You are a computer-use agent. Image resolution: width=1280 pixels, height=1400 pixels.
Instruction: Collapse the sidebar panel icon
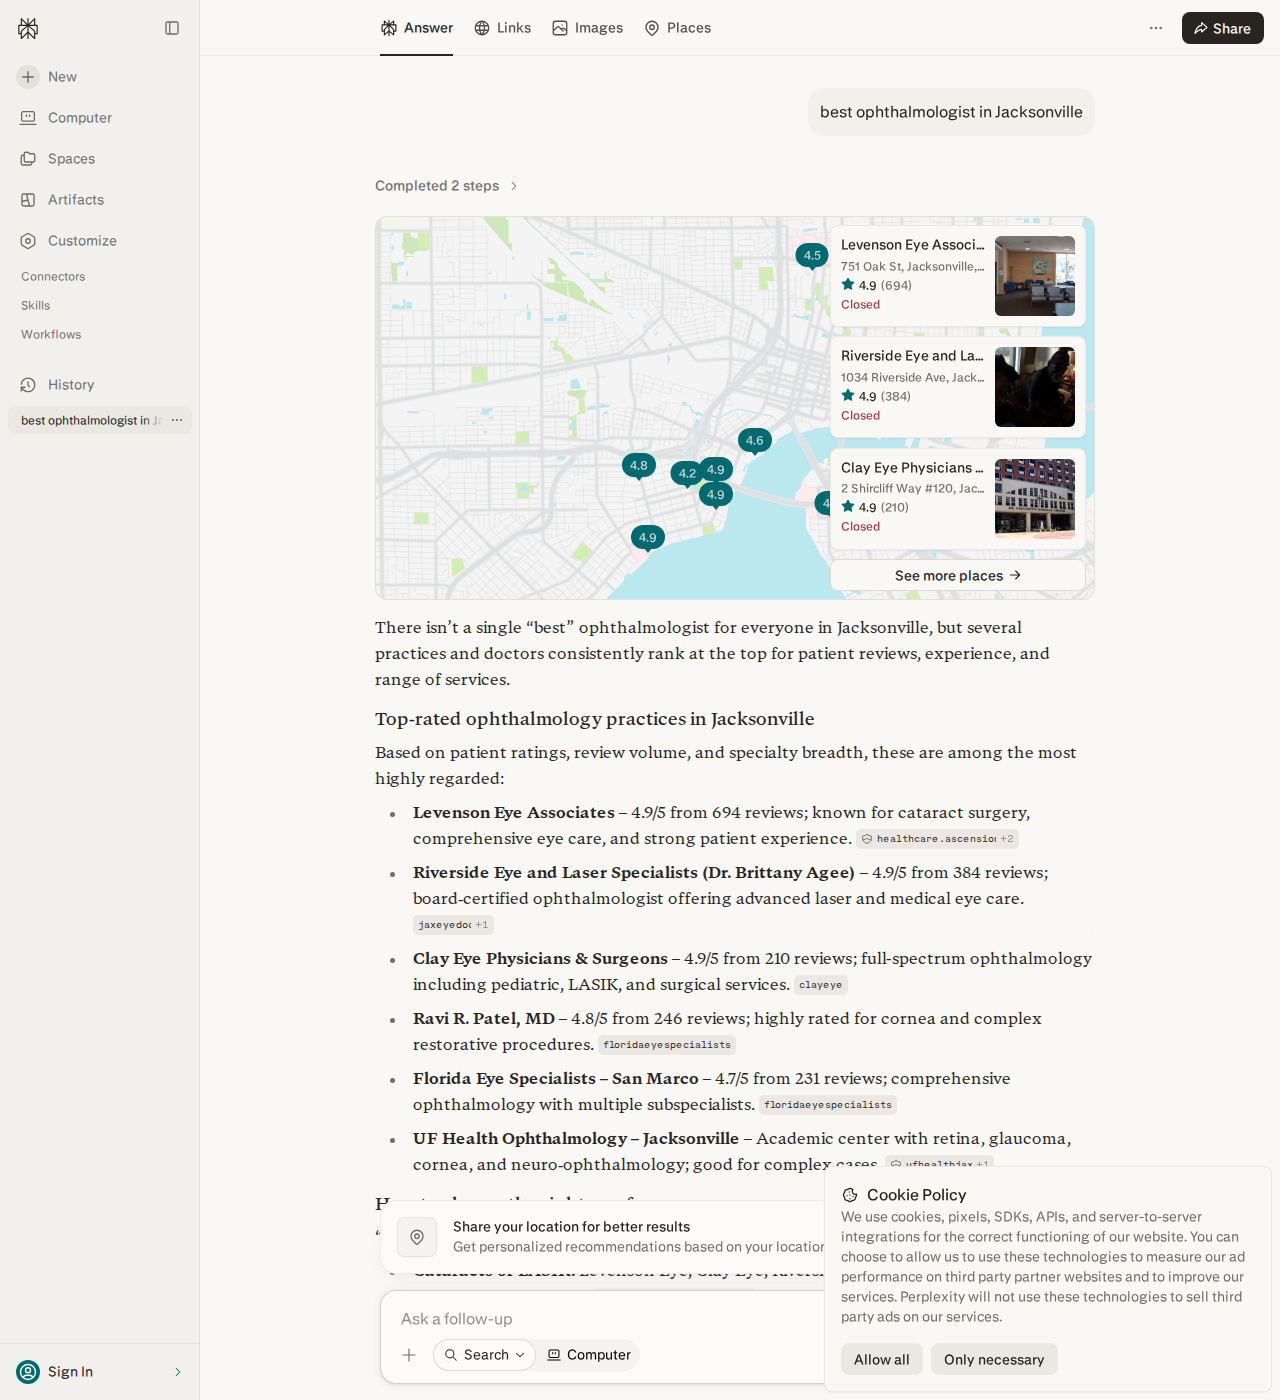tap(172, 28)
